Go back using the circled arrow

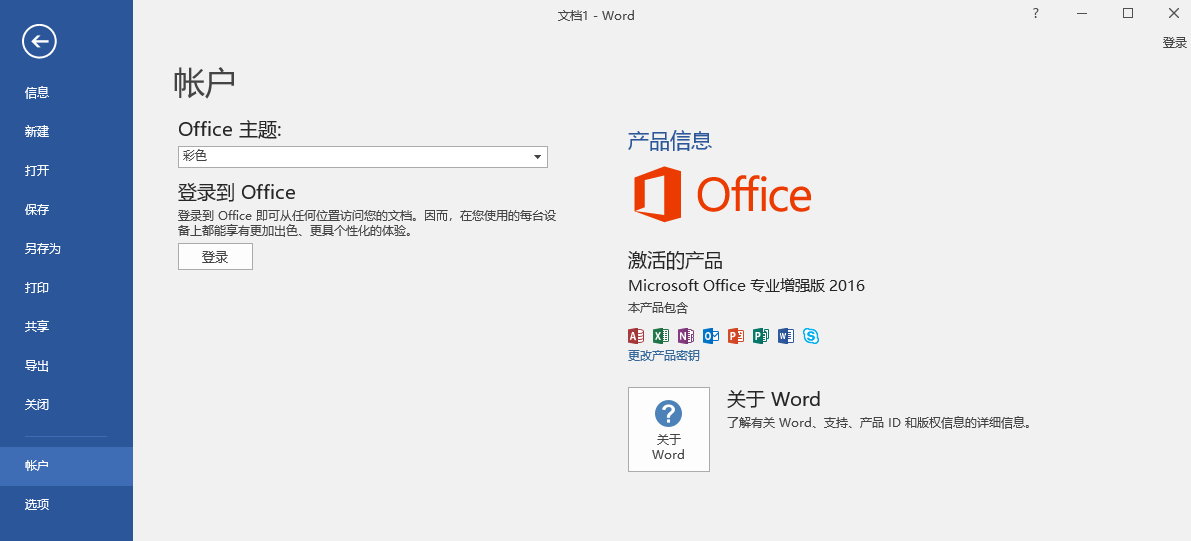click(39, 41)
